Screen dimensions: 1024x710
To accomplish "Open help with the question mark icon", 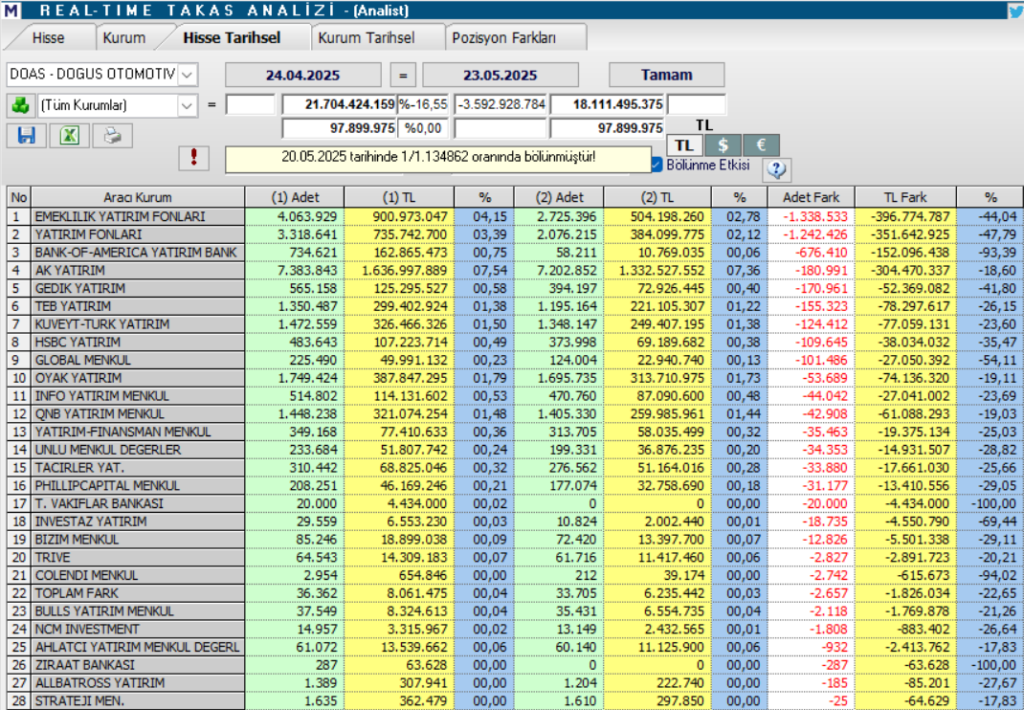I will (777, 169).
